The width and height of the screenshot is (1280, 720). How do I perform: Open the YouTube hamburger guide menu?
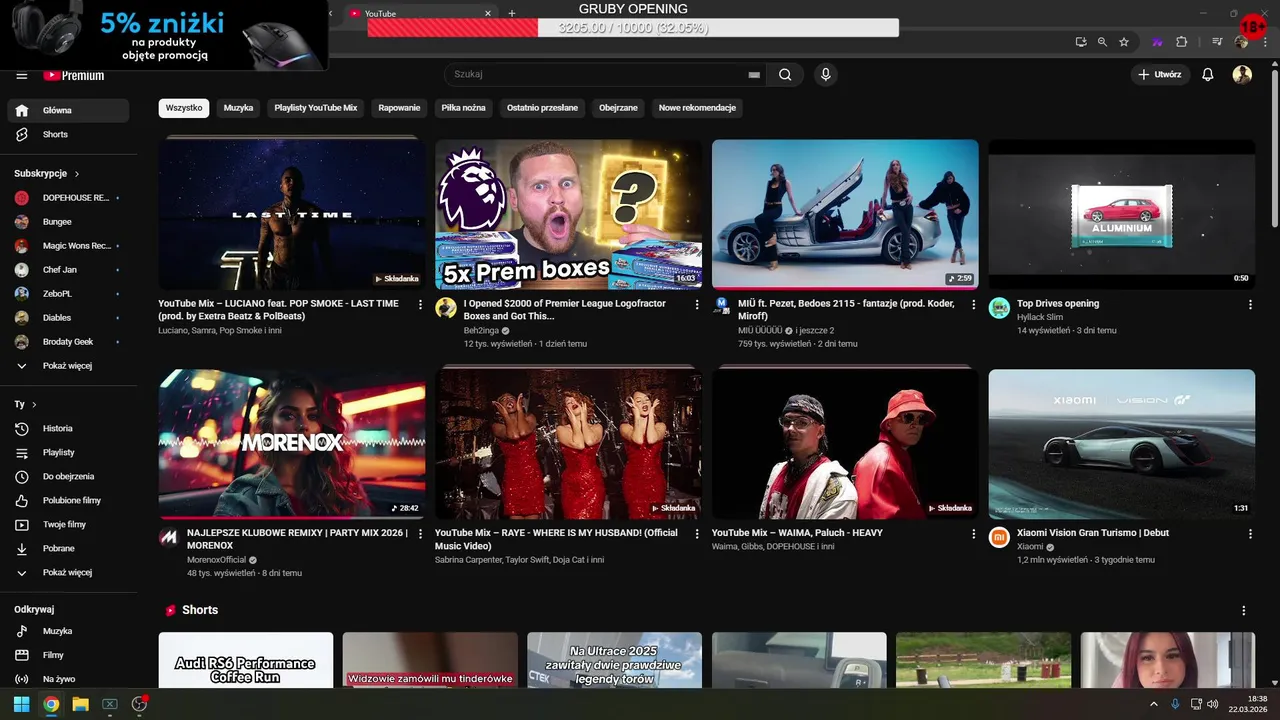pyautogui.click(x=22, y=75)
